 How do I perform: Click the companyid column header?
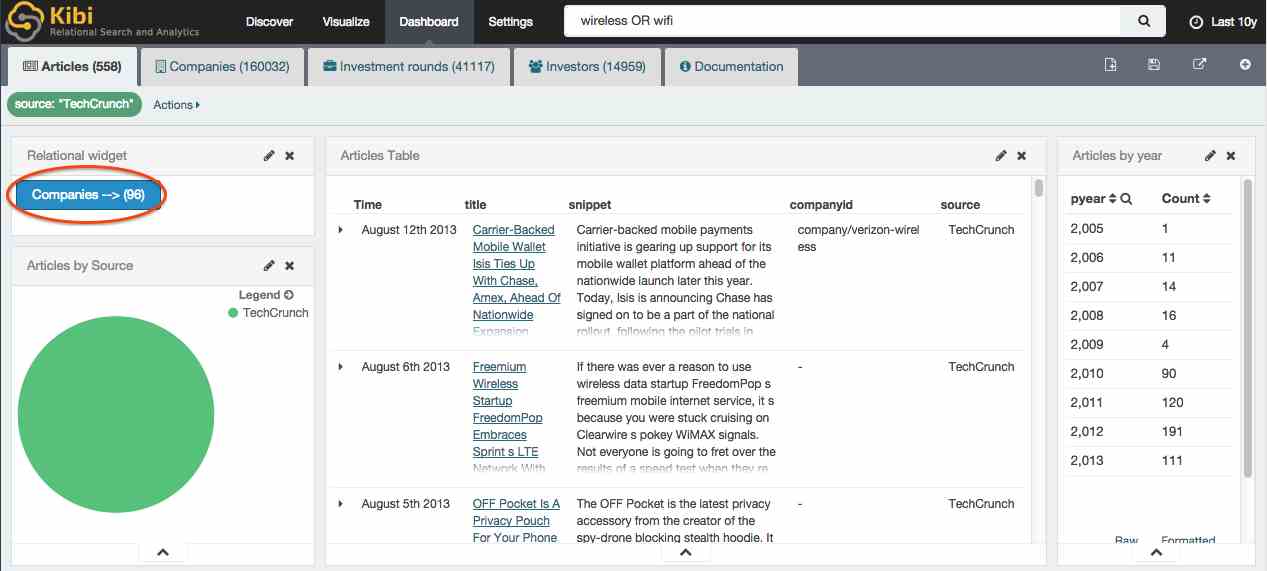(821, 205)
